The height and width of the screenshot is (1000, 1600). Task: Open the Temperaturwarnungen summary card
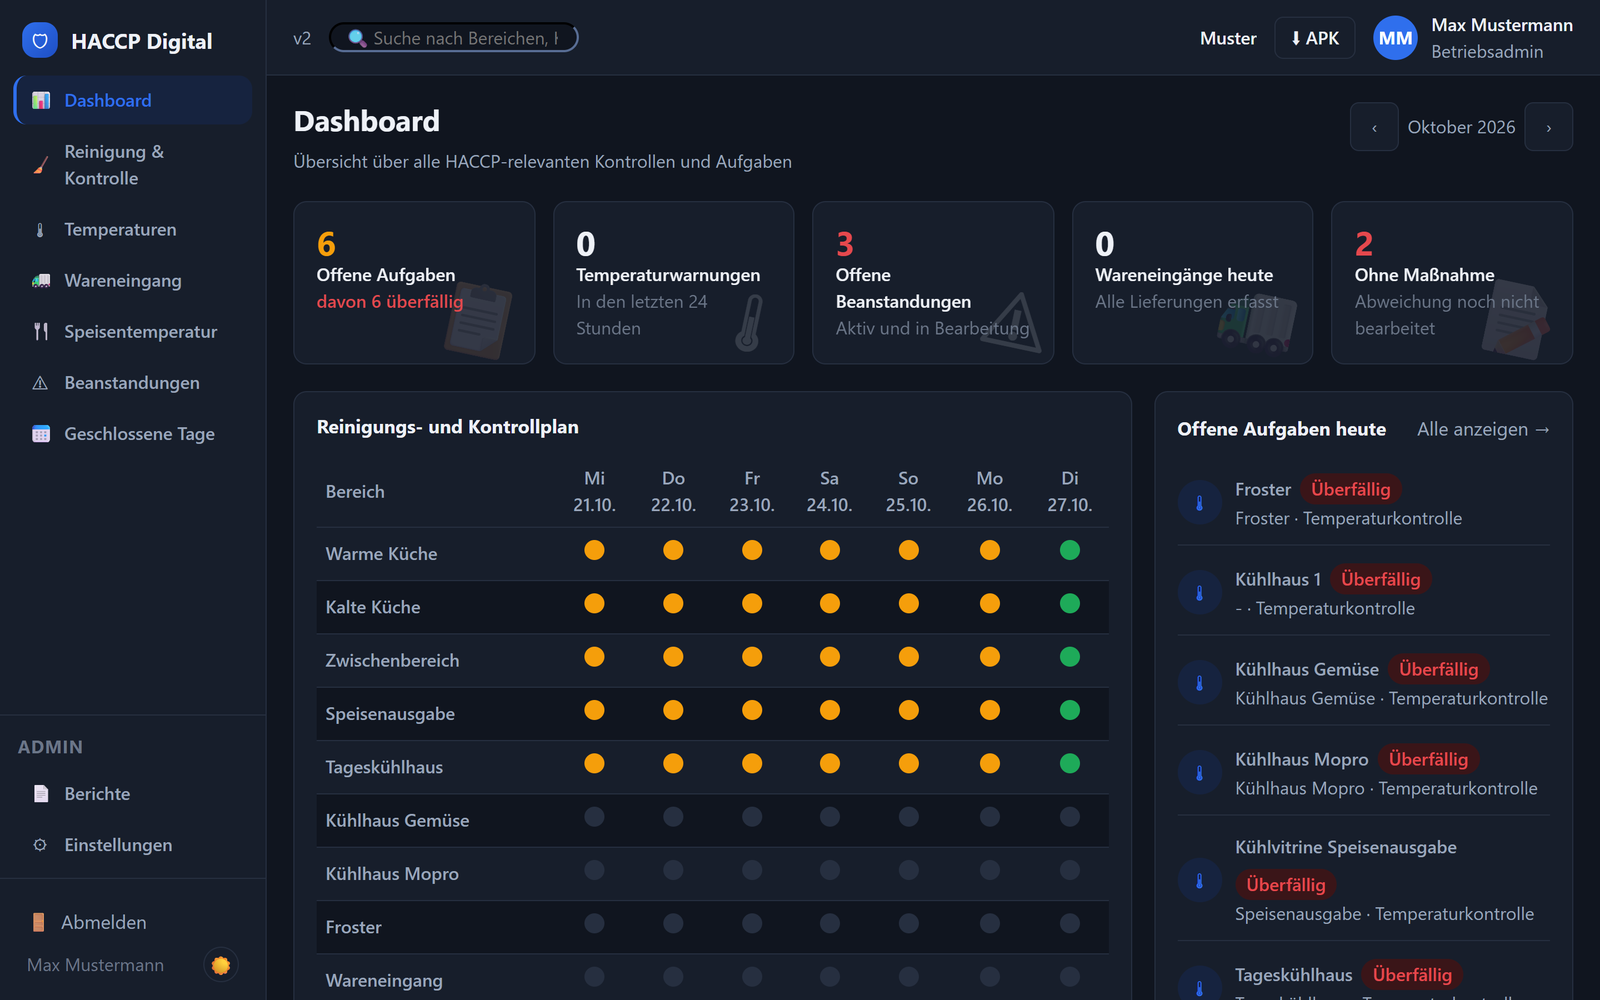674,283
